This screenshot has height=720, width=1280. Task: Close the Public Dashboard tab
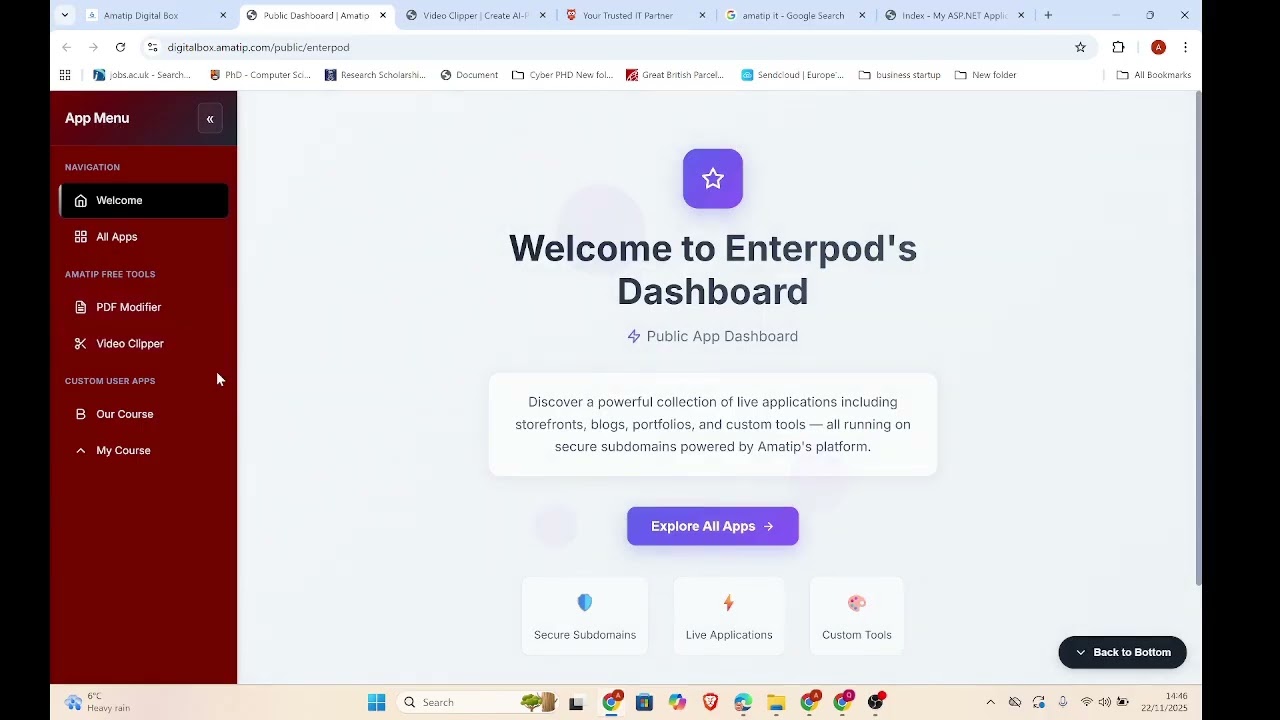click(x=383, y=15)
